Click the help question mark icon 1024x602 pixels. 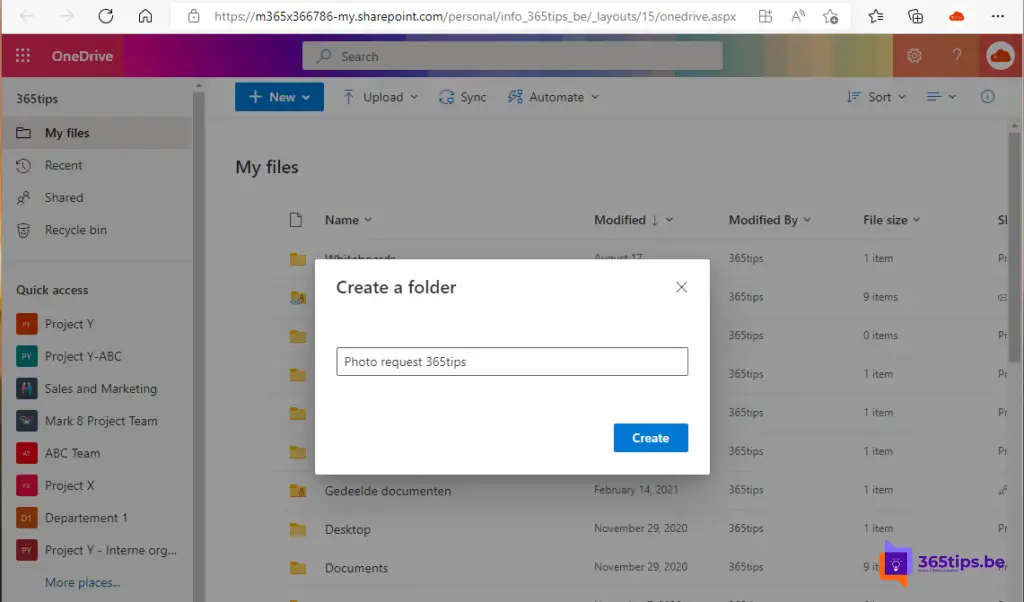tap(957, 57)
